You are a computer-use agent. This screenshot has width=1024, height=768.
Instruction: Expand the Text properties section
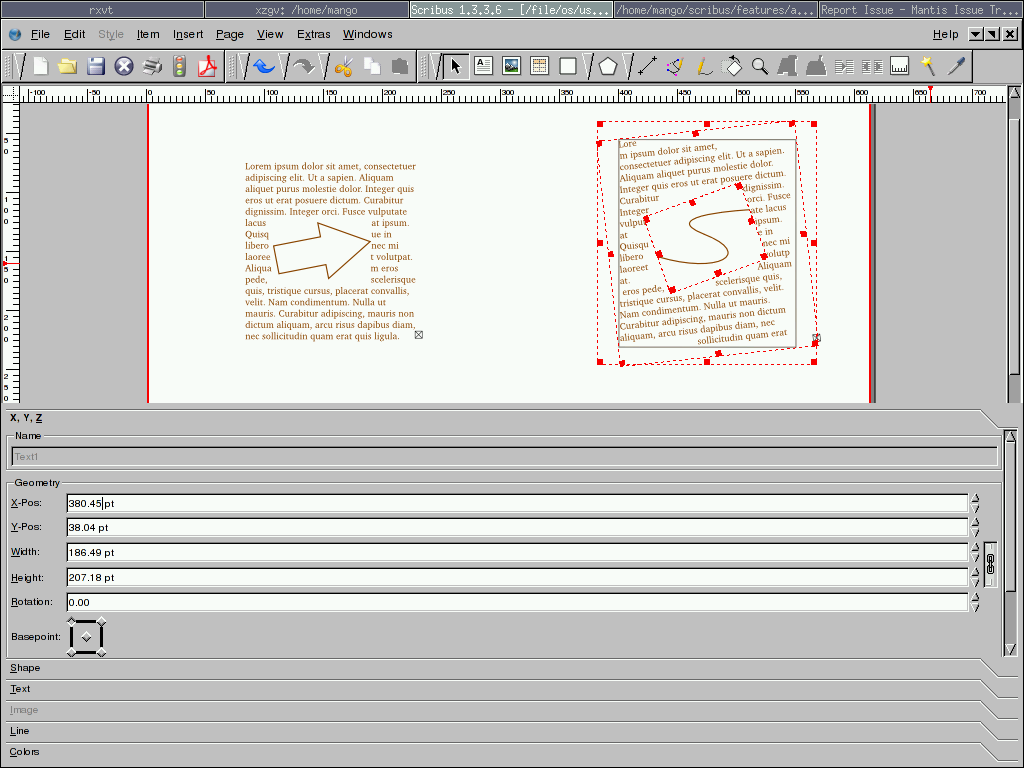tap(20, 689)
